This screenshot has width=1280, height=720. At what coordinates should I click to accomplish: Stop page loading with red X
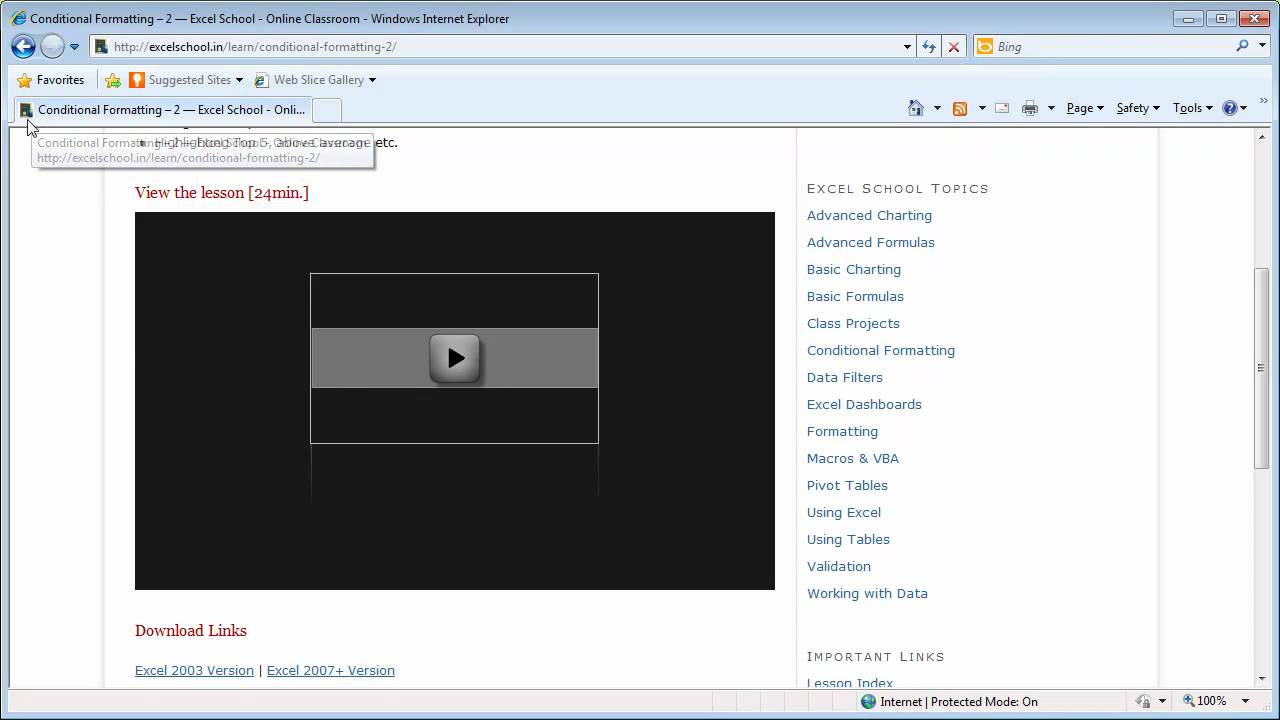click(x=954, y=47)
